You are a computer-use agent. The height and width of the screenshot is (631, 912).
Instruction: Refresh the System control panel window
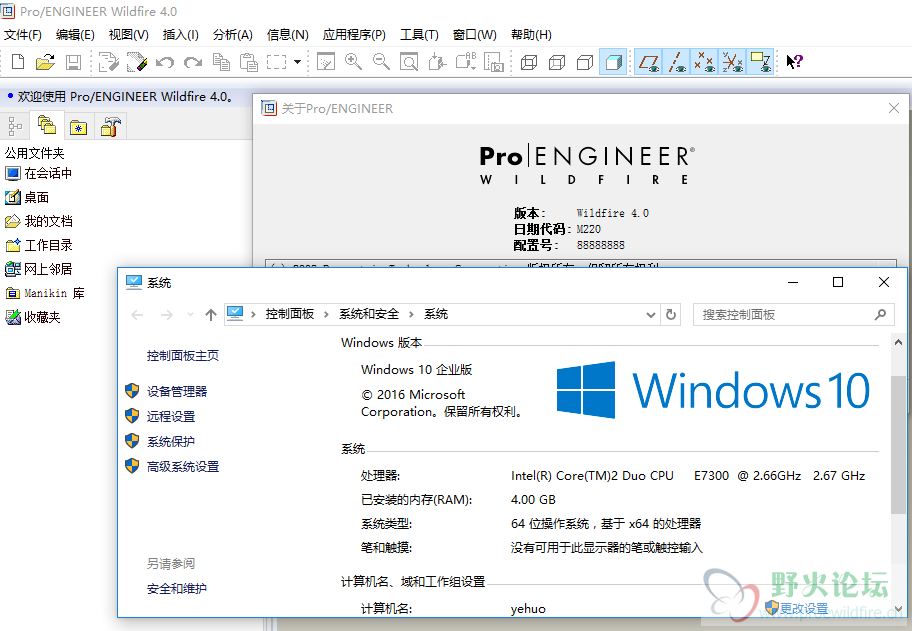pos(671,315)
